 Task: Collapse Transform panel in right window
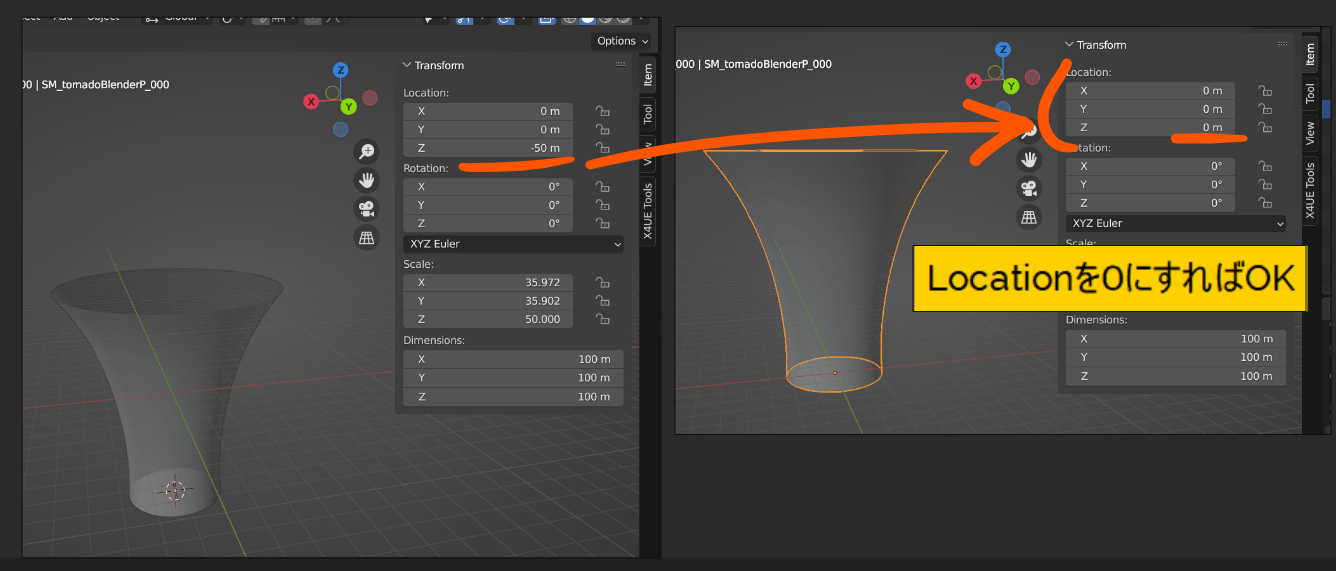(x=1069, y=45)
